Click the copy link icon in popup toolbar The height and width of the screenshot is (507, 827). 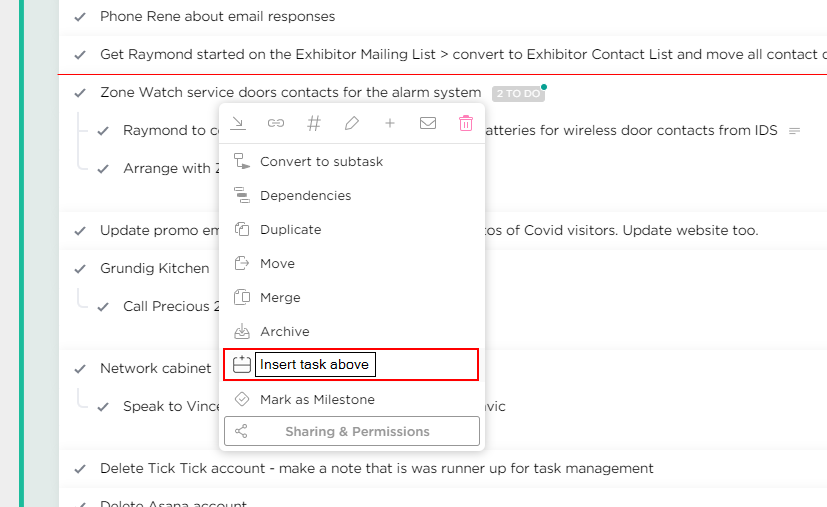(x=275, y=124)
